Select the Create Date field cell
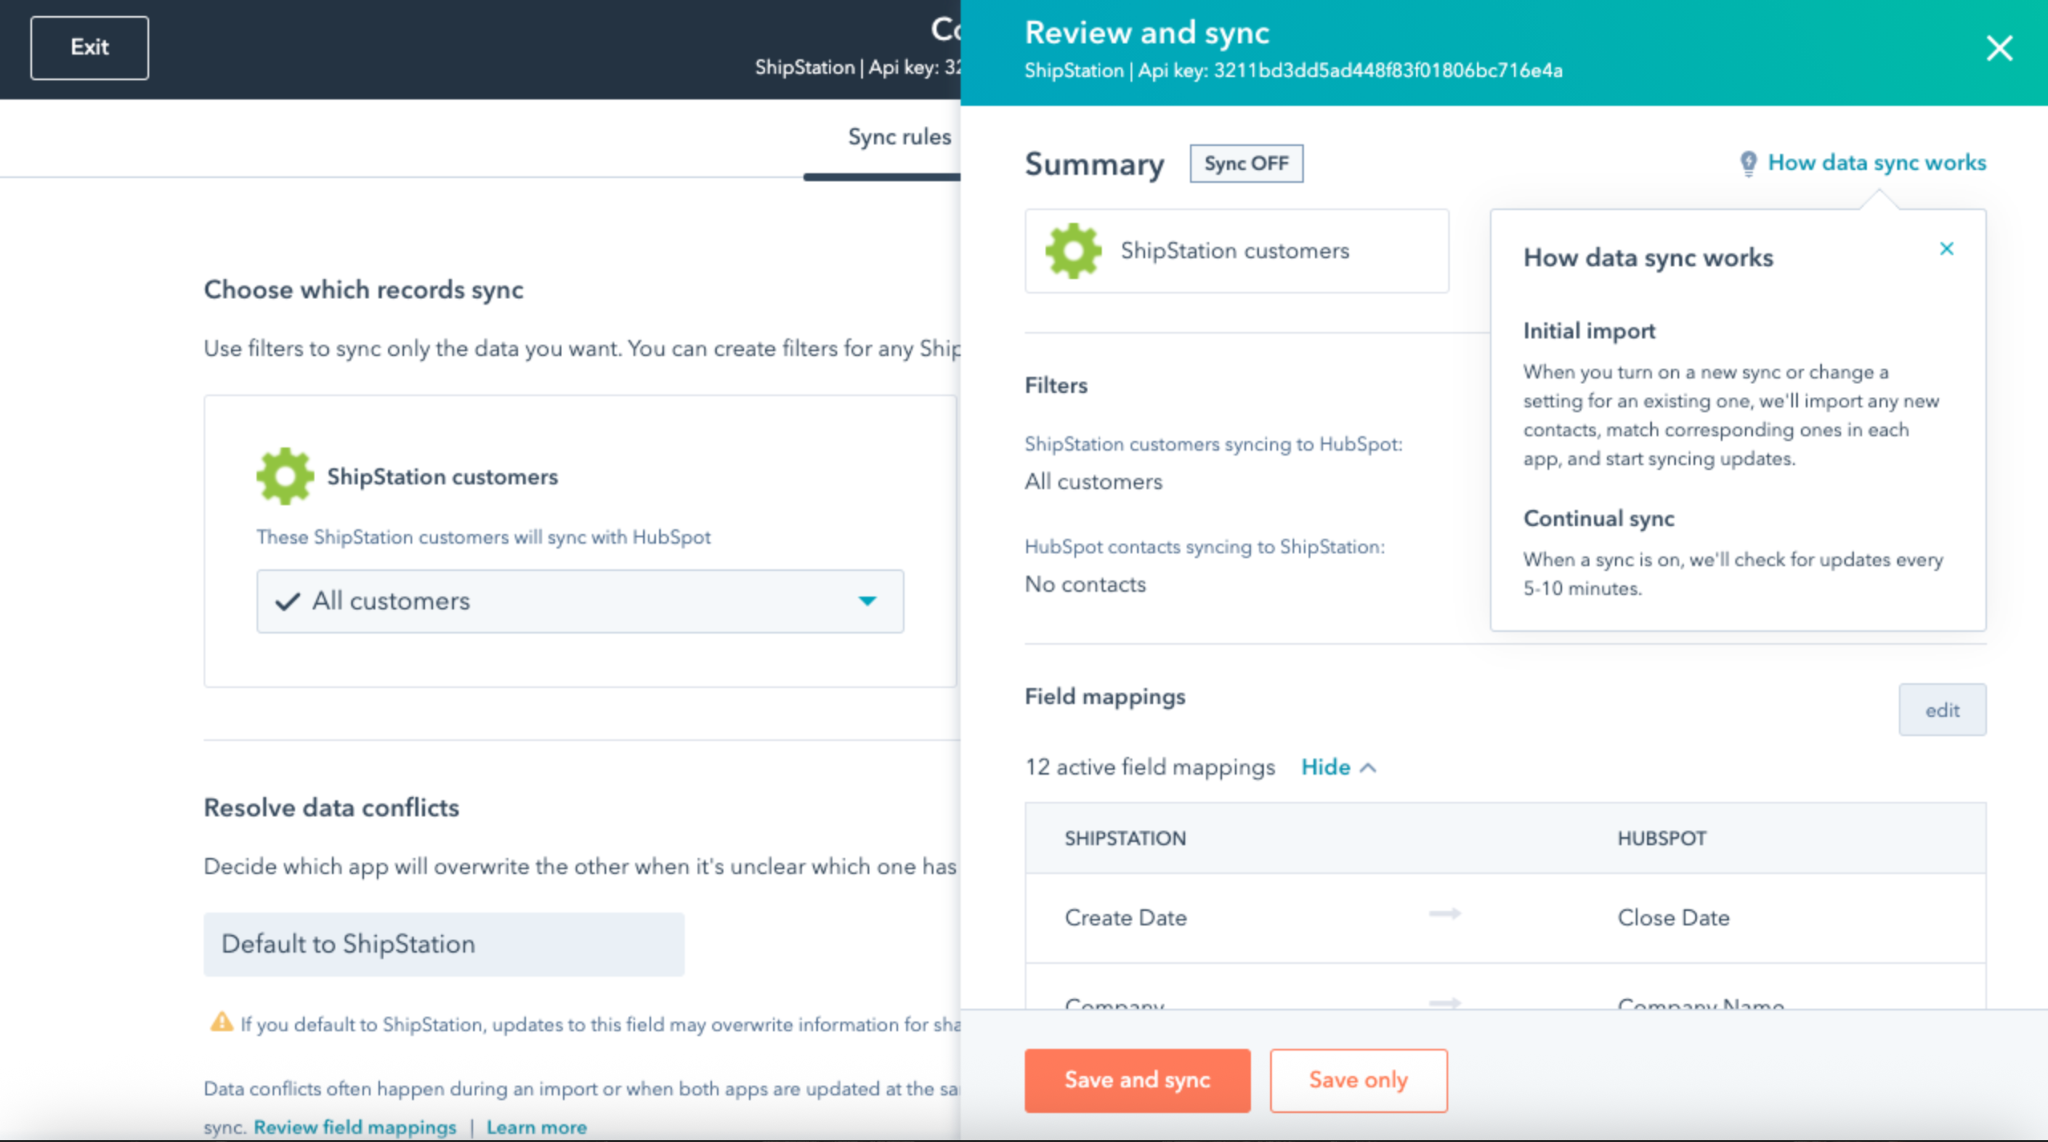This screenshot has height=1142, width=2048. click(x=1125, y=917)
